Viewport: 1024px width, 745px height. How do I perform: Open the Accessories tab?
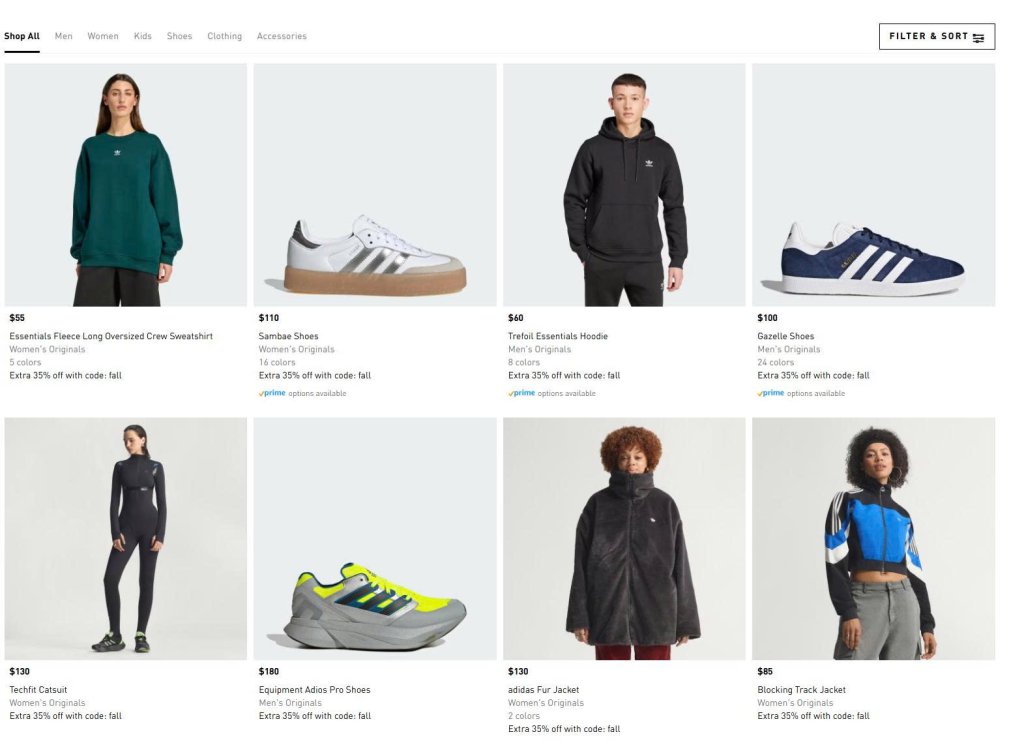click(281, 36)
